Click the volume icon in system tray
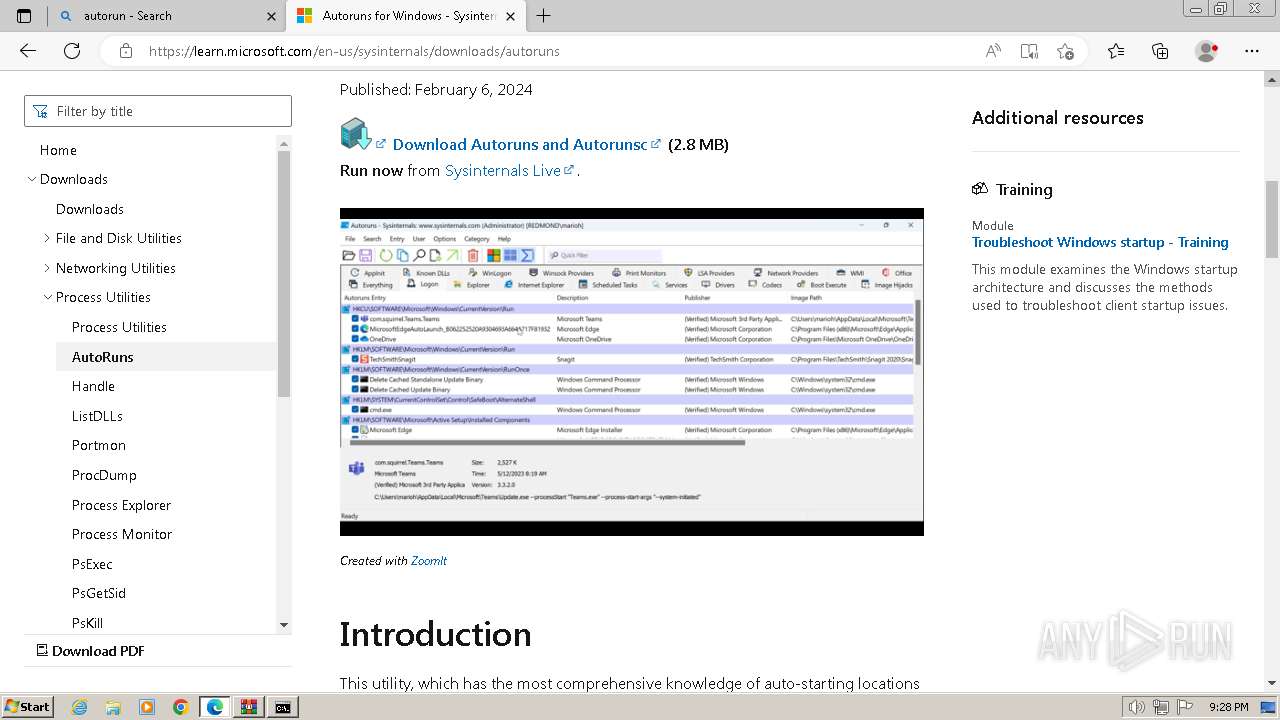 click(1136, 707)
